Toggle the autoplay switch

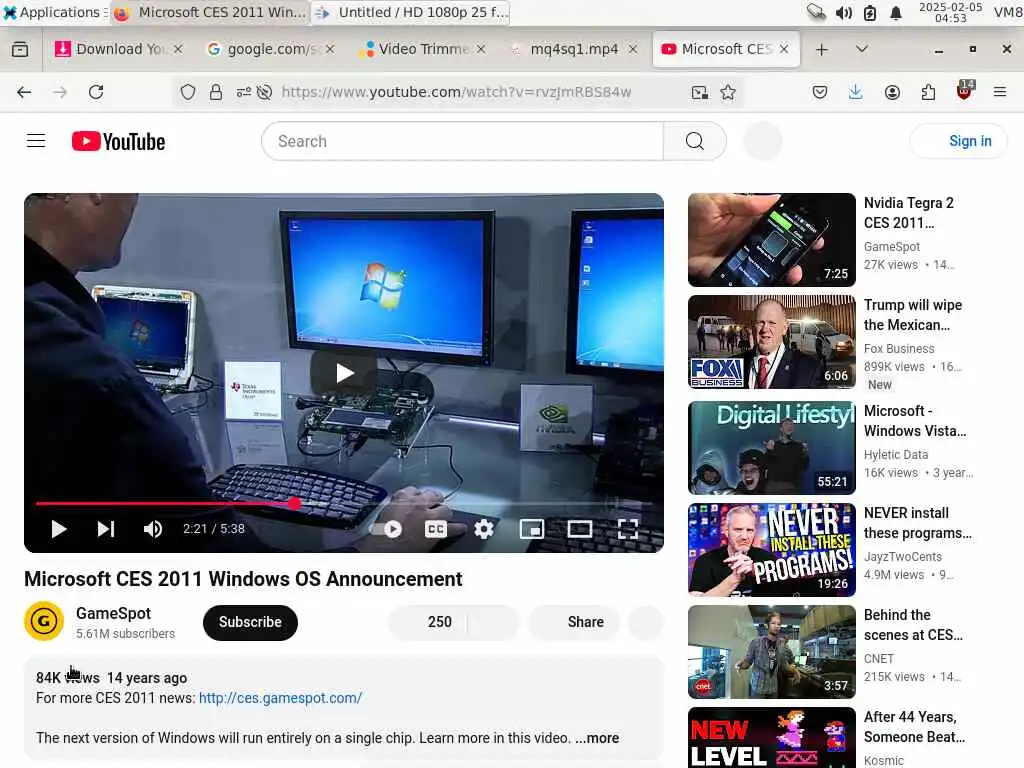tap(387, 529)
